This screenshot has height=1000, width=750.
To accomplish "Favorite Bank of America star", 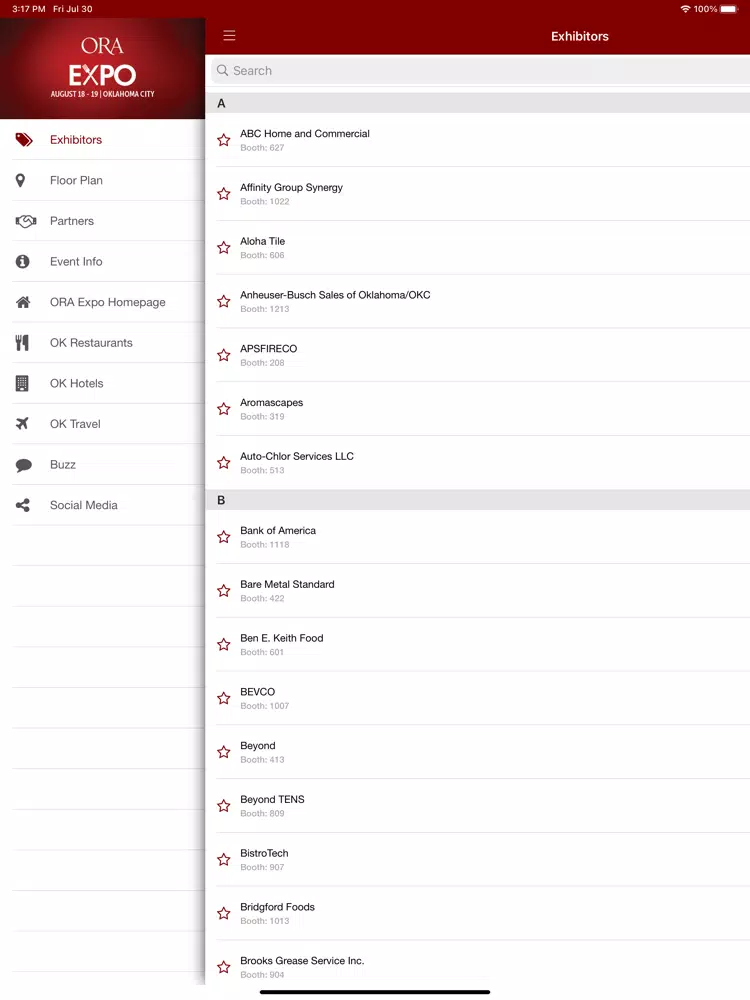I will pos(223,537).
